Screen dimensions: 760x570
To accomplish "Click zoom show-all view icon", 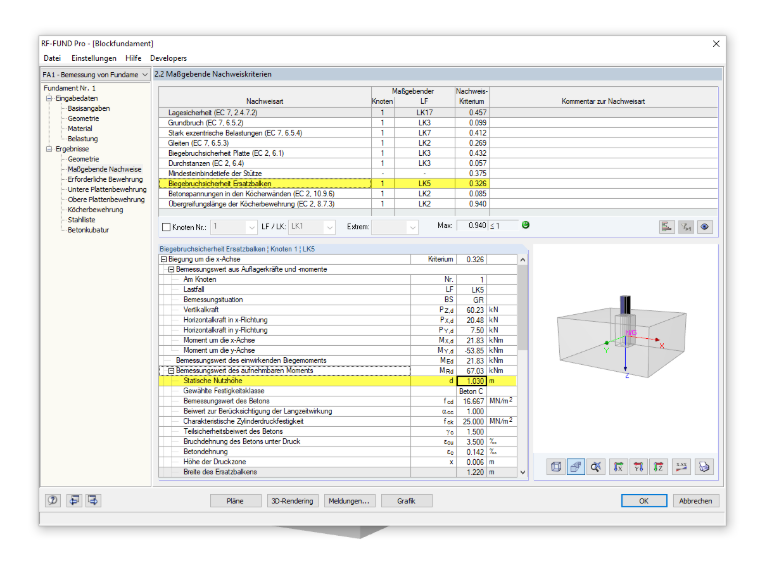I will tap(596, 467).
